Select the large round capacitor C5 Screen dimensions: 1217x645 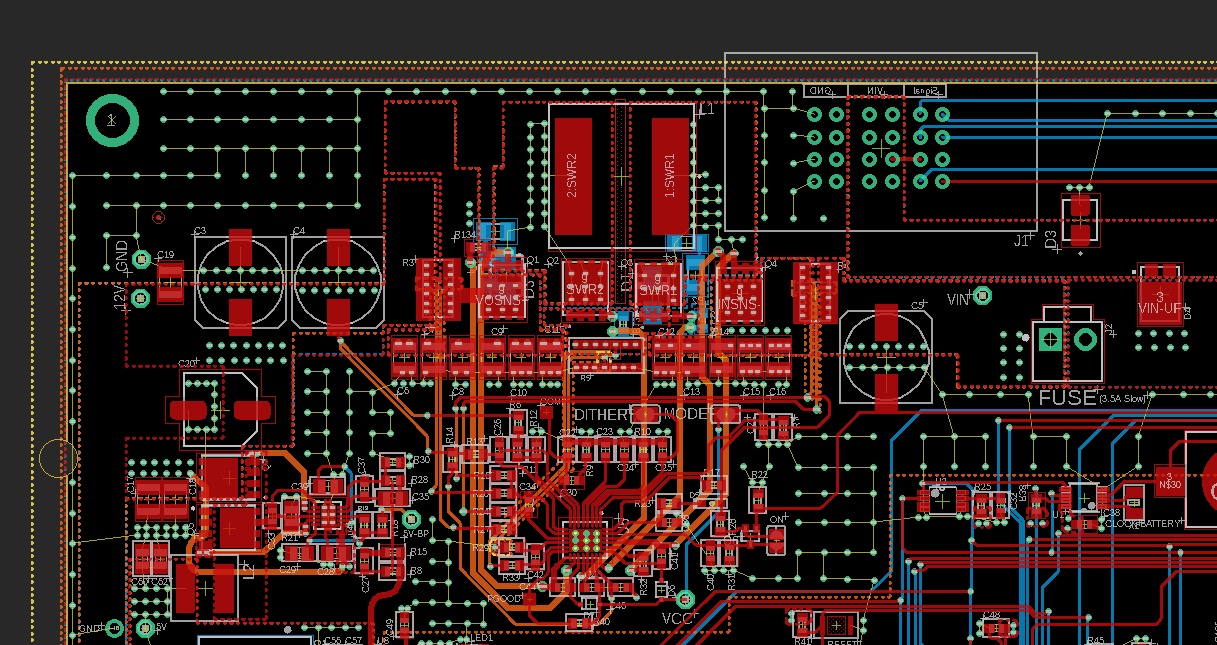(886, 357)
